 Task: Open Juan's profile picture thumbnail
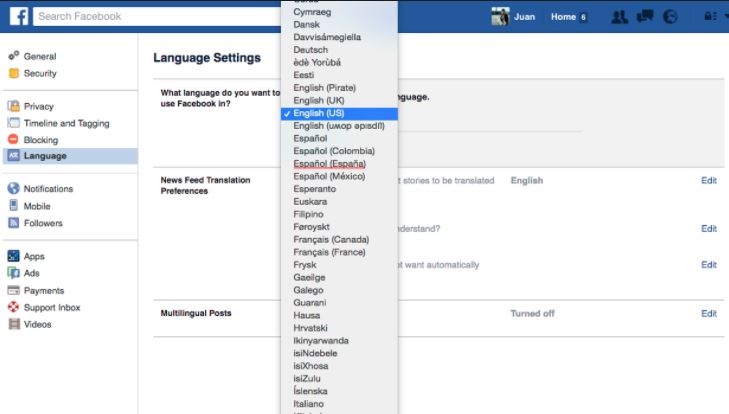[500, 17]
